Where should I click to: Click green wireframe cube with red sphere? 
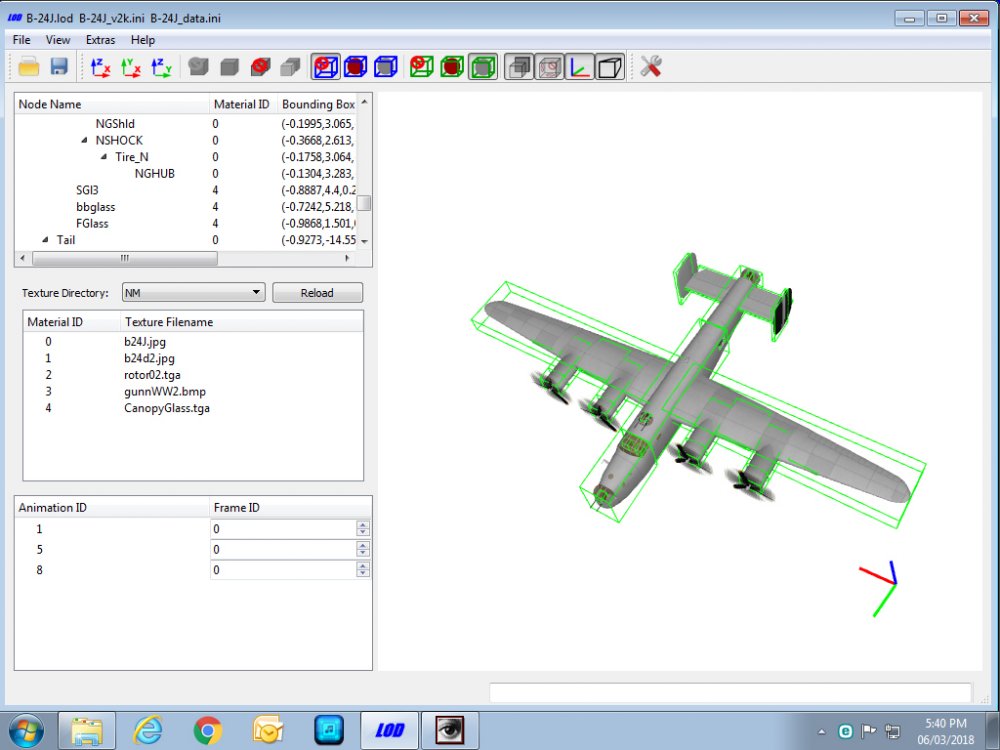(x=452, y=66)
